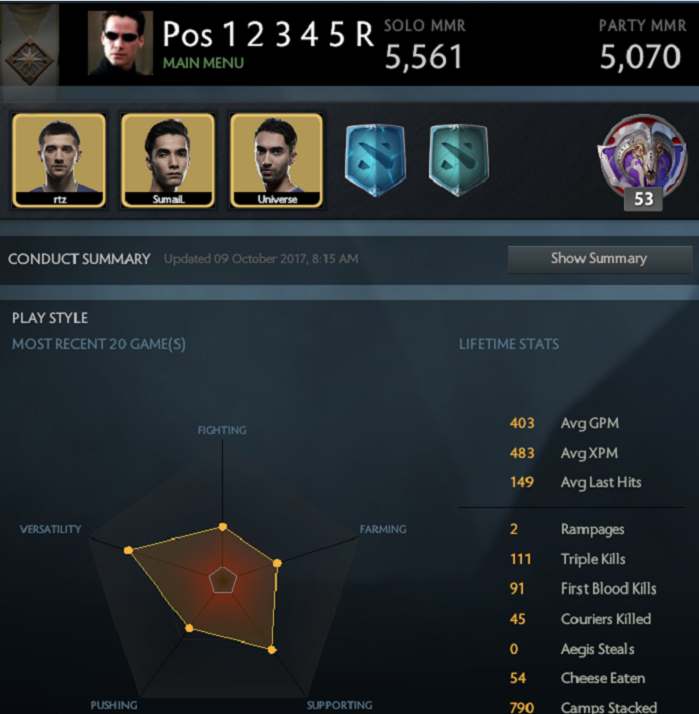This screenshot has height=714, width=699.
Task: Click the Conduct Summary heading
Action: (x=79, y=259)
